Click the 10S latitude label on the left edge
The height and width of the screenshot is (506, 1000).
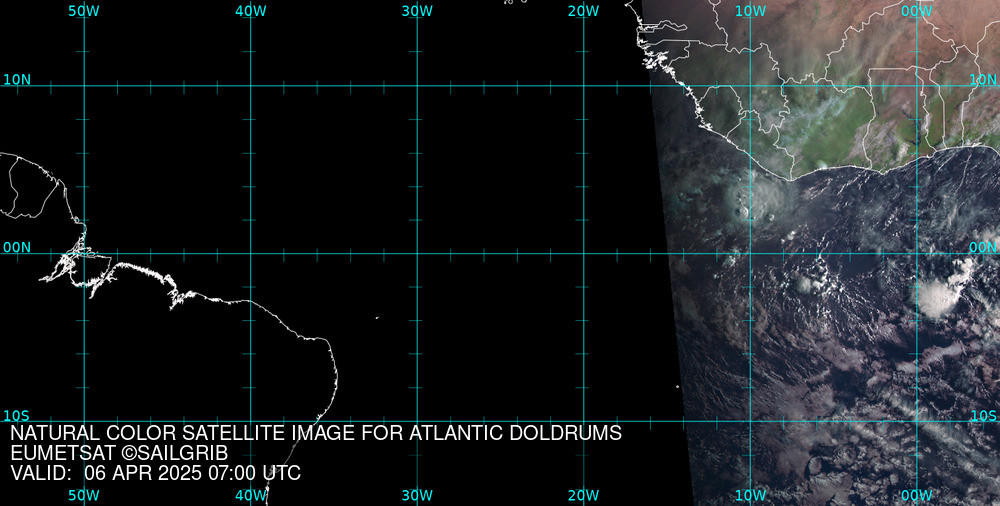(x=17, y=416)
